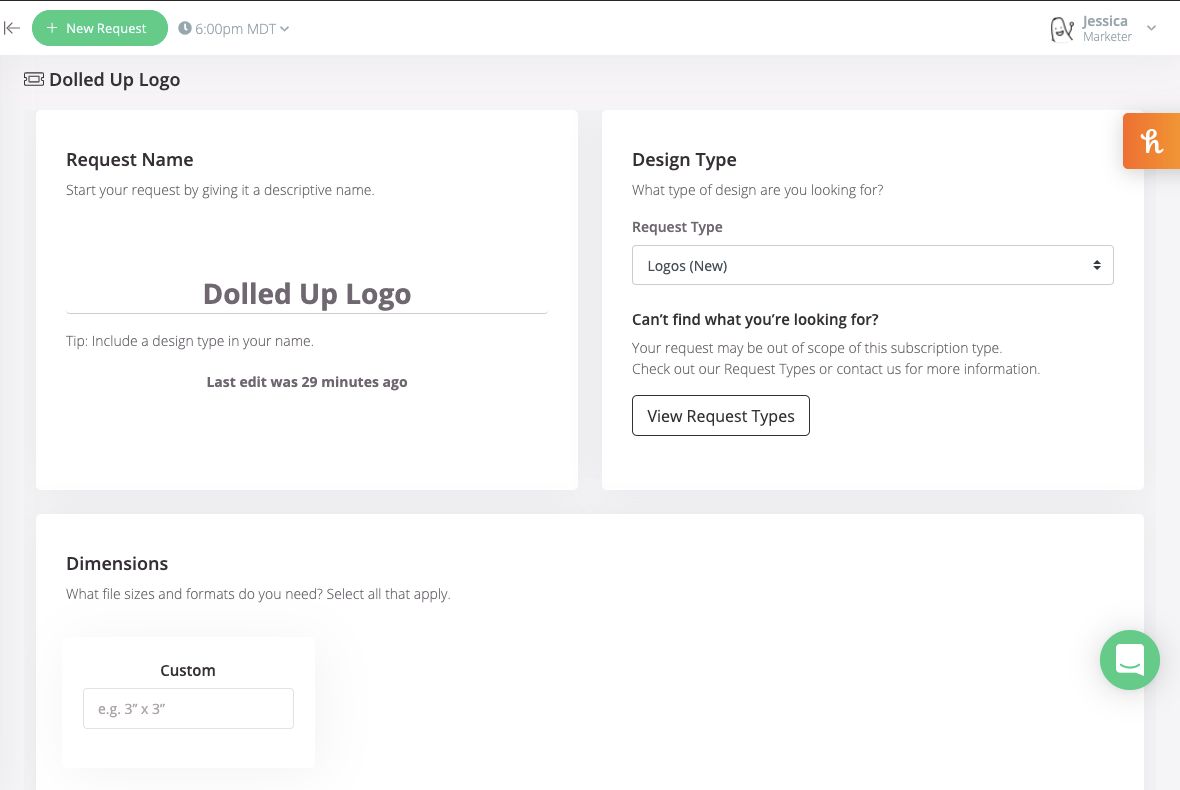
Task: Click the Custom dimensions input field
Action: coord(188,708)
